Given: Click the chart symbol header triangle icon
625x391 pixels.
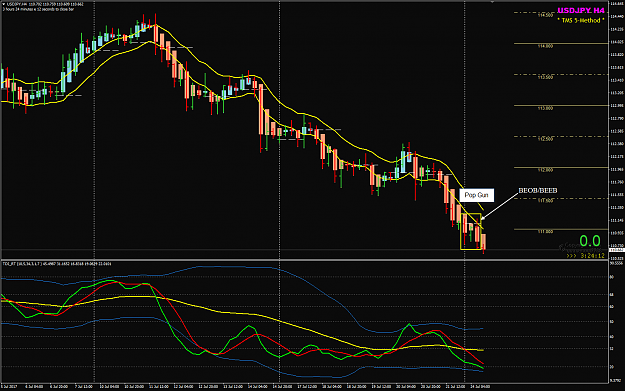Looking at the screenshot, I should (4, 4).
